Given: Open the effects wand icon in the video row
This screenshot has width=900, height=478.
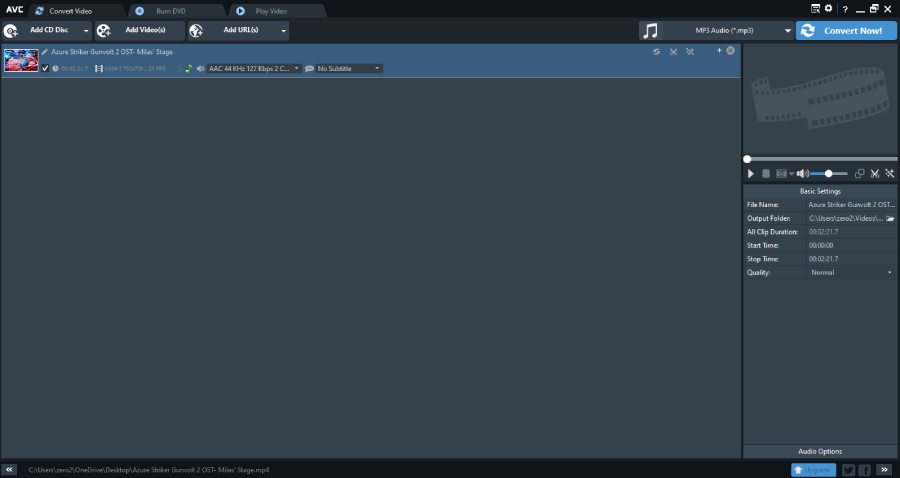Looking at the screenshot, I should tap(690, 52).
